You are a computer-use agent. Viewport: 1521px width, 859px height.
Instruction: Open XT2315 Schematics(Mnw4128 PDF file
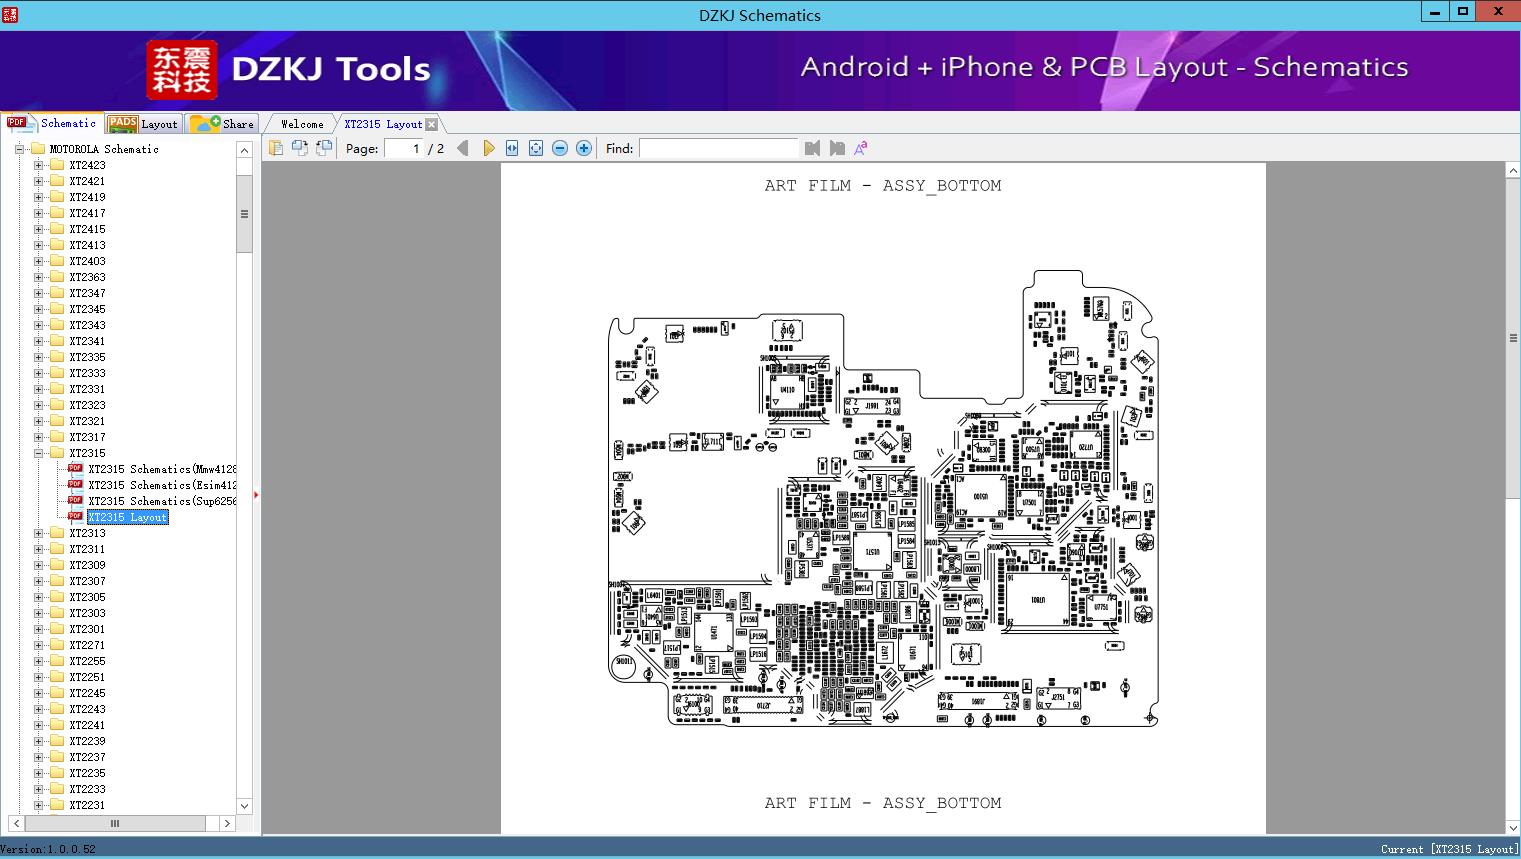pyautogui.click(x=161, y=469)
